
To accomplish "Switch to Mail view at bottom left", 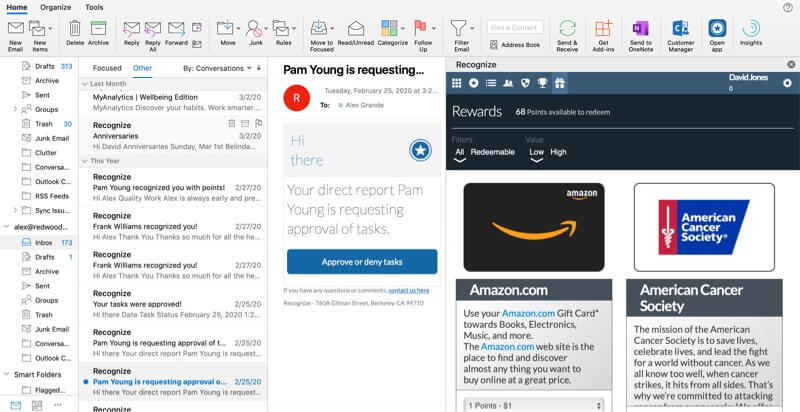I will [16, 405].
